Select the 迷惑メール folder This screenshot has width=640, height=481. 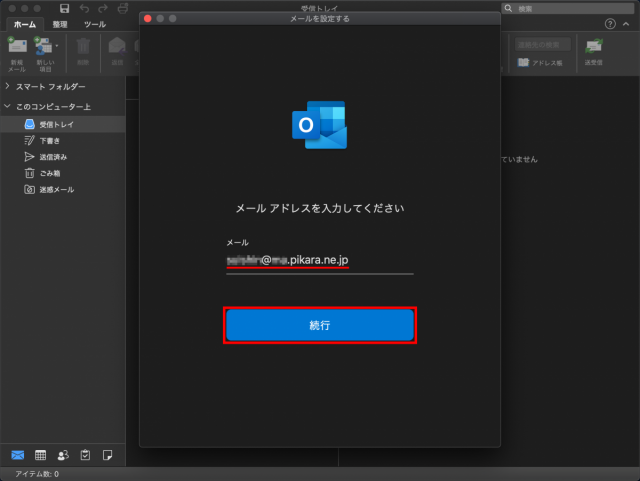[56, 189]
